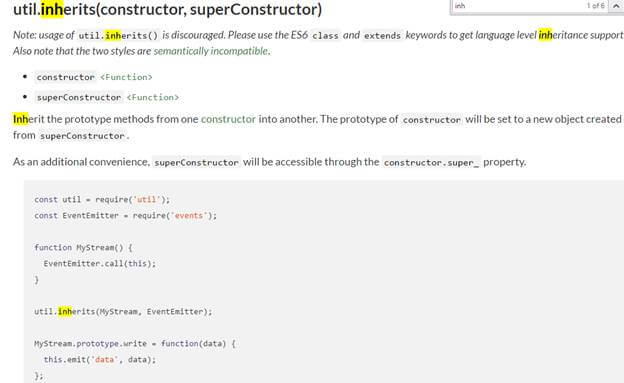Click the highlighted util.inherits(MyStream, EventEmitter) line
The height and width of the screenshot is (383, 624).
pos(123,312)
